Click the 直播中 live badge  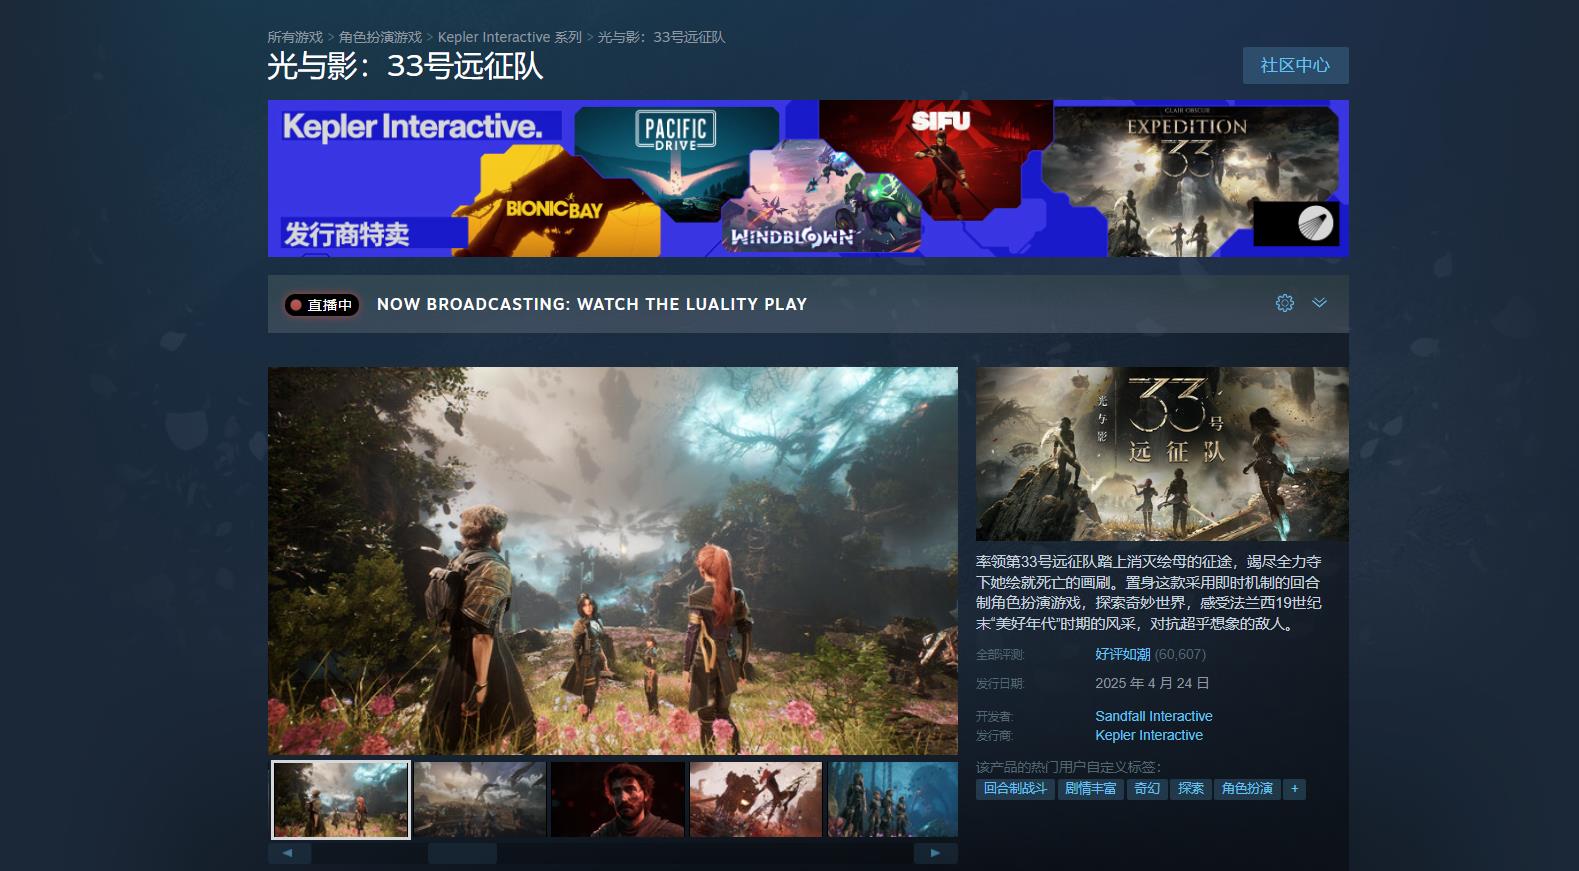click(x=322, y=305)
